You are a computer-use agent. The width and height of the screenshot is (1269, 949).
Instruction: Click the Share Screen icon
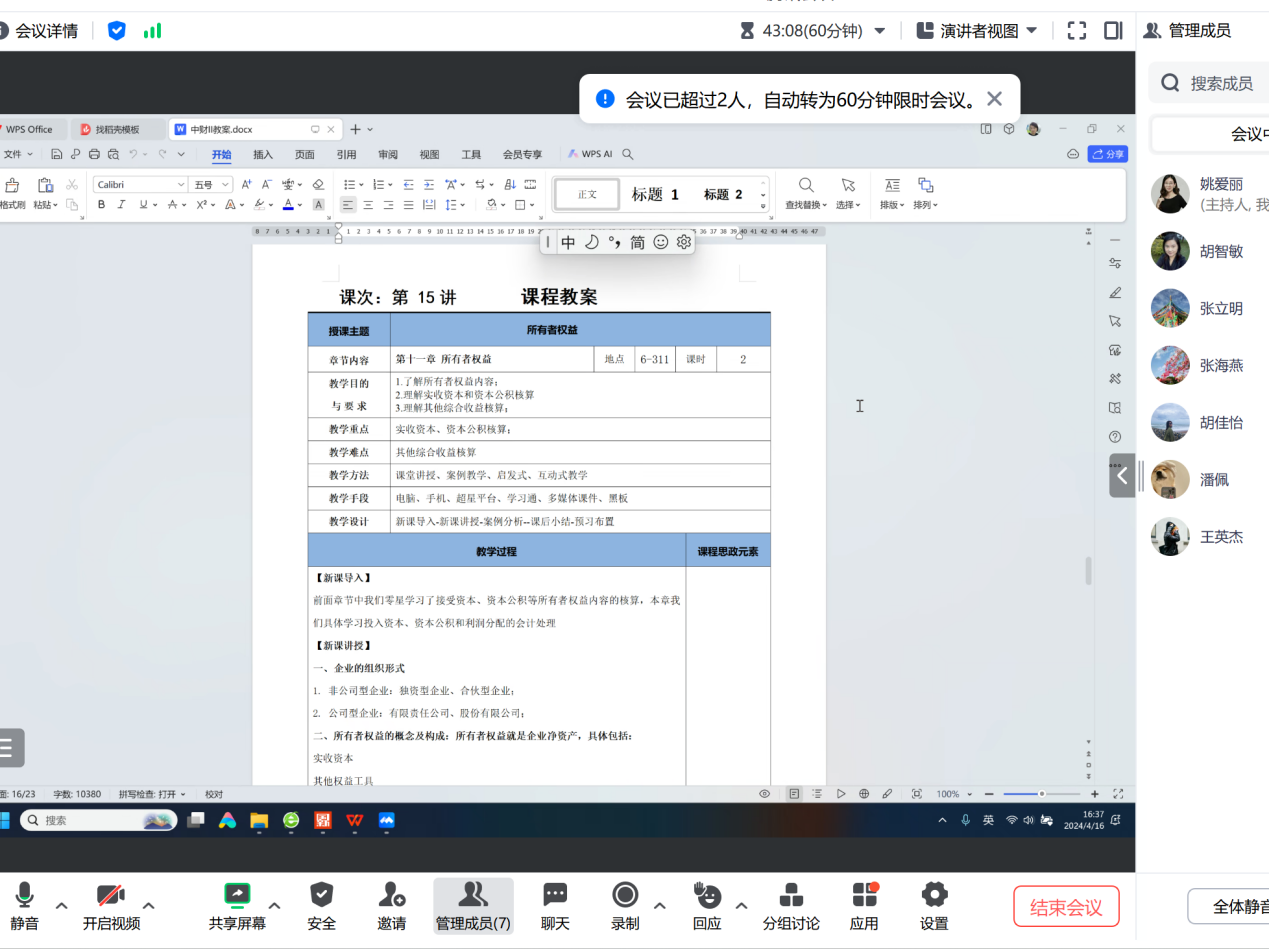pyautogui.click(x=237, y=894)
